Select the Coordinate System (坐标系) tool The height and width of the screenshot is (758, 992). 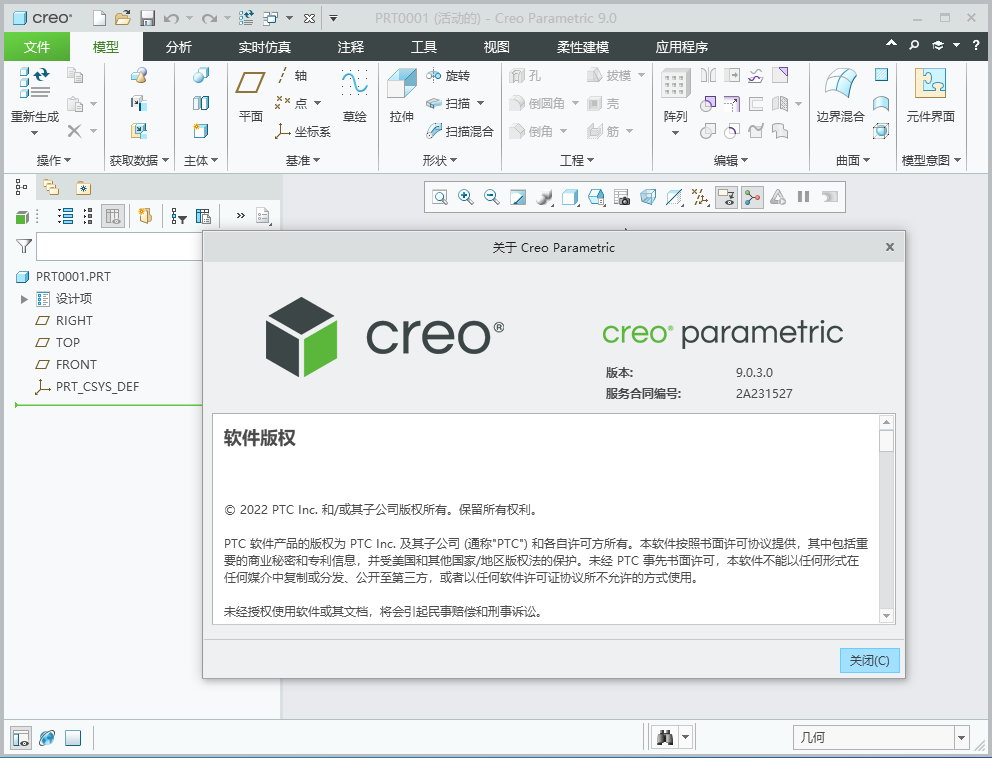tap(302, 131)
